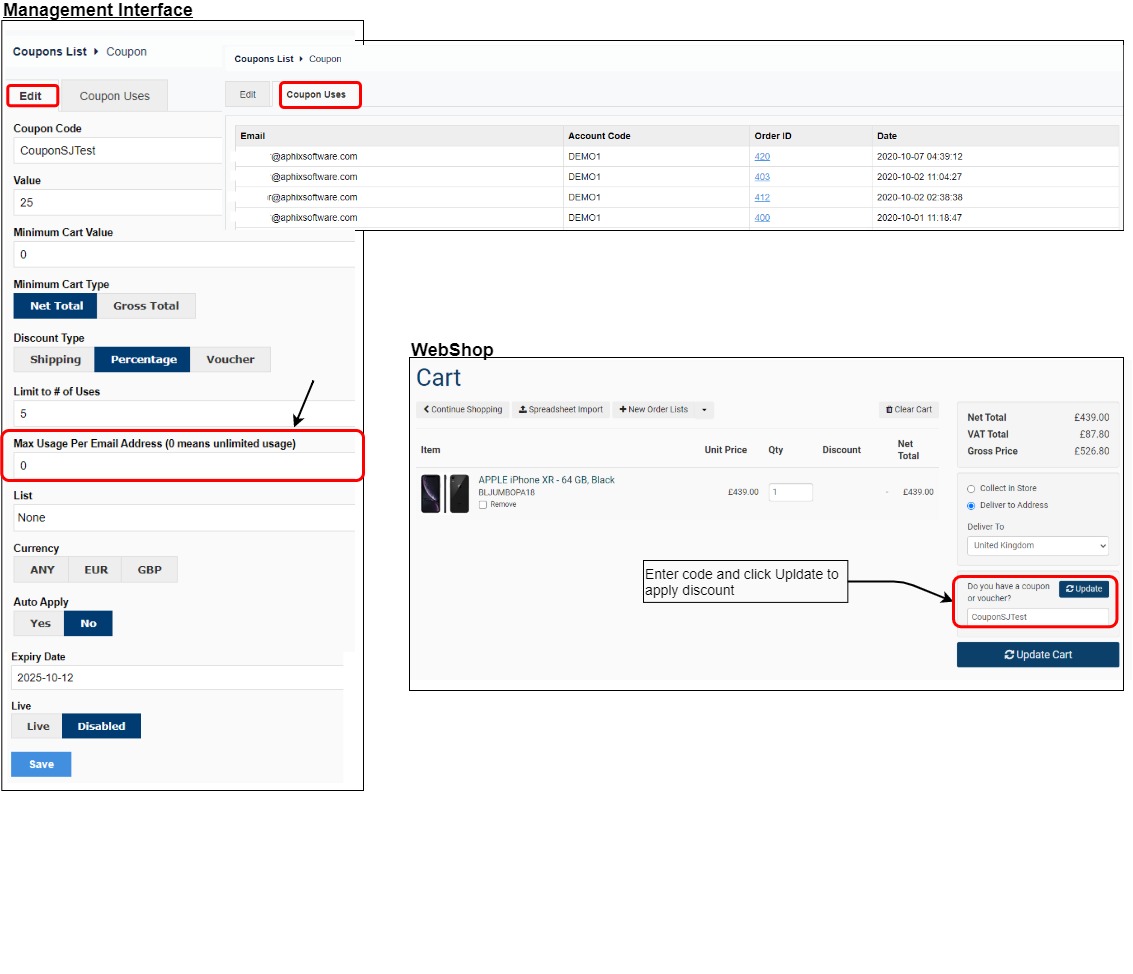The width and height of the screenshot is (1133, 974).
Task: Tick the Remove checkbox for iPhone XR
Action: [x=483, y=505]
